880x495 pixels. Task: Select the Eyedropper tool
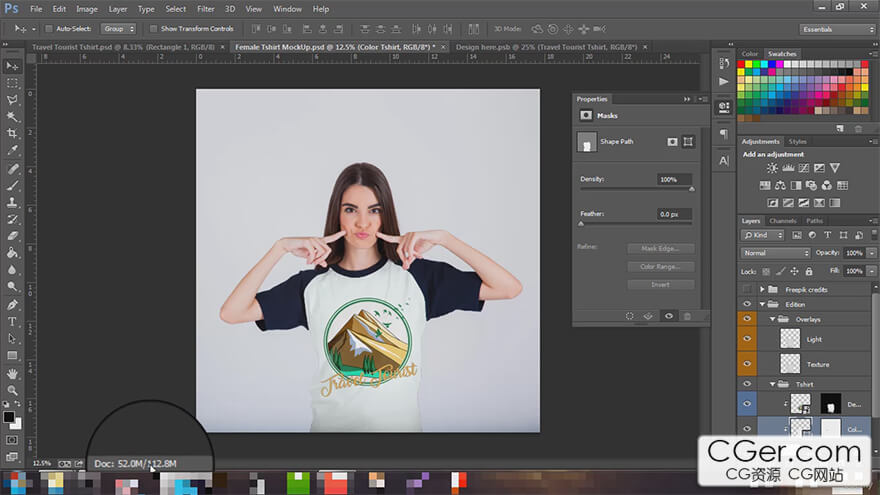[12, 150]
